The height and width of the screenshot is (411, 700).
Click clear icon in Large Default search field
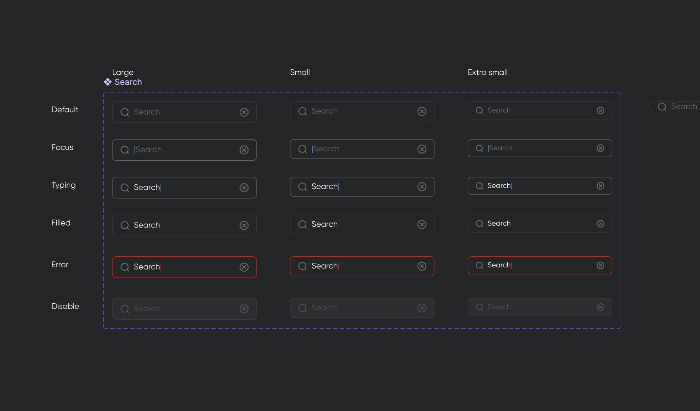(x=244, y=112)
